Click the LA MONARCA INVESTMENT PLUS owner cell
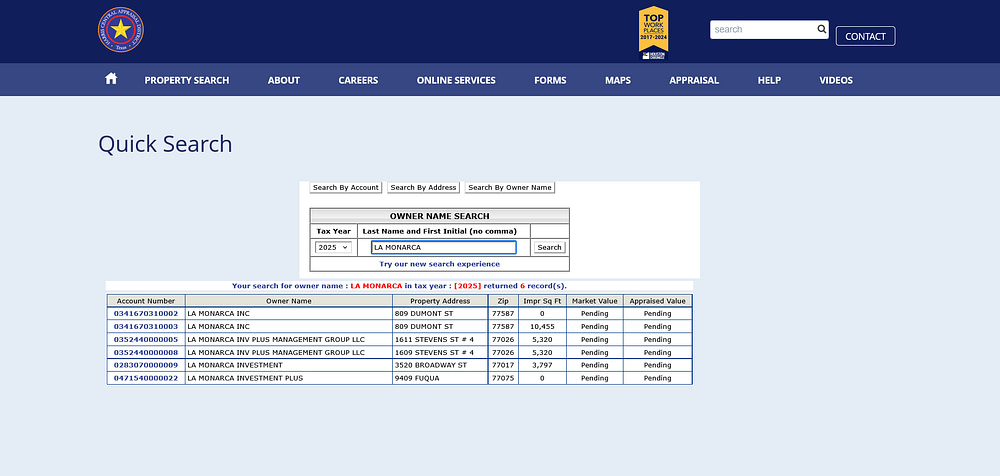This screenshot has height=476, width=1000. pyautogui.click(x=289, y=378)
